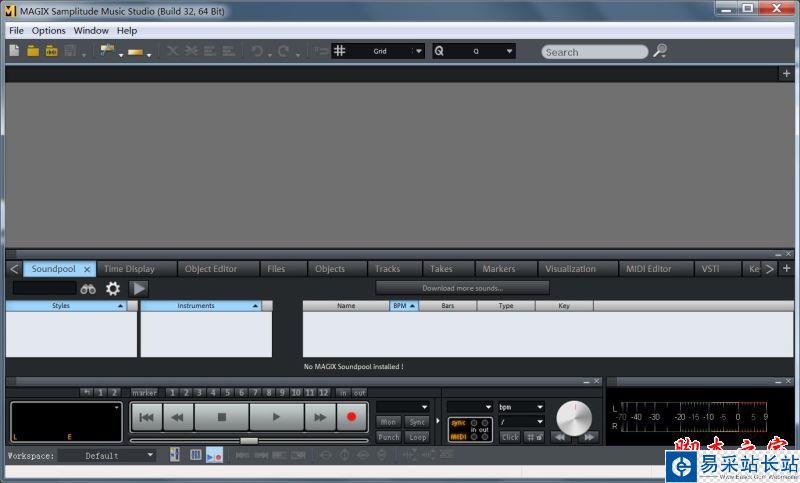Click the red Record button
Viewport: 800px width, 483px height.
352,417
